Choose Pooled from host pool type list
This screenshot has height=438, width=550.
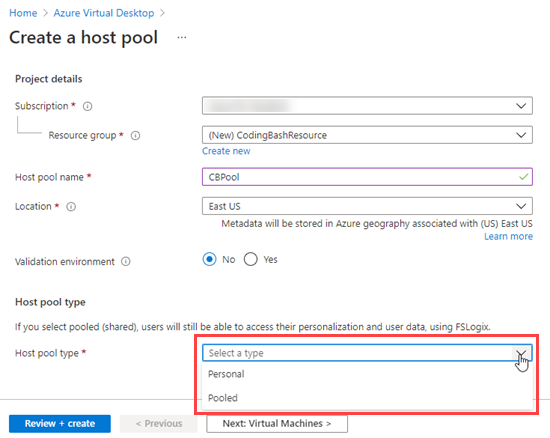[x=367, y=398]
